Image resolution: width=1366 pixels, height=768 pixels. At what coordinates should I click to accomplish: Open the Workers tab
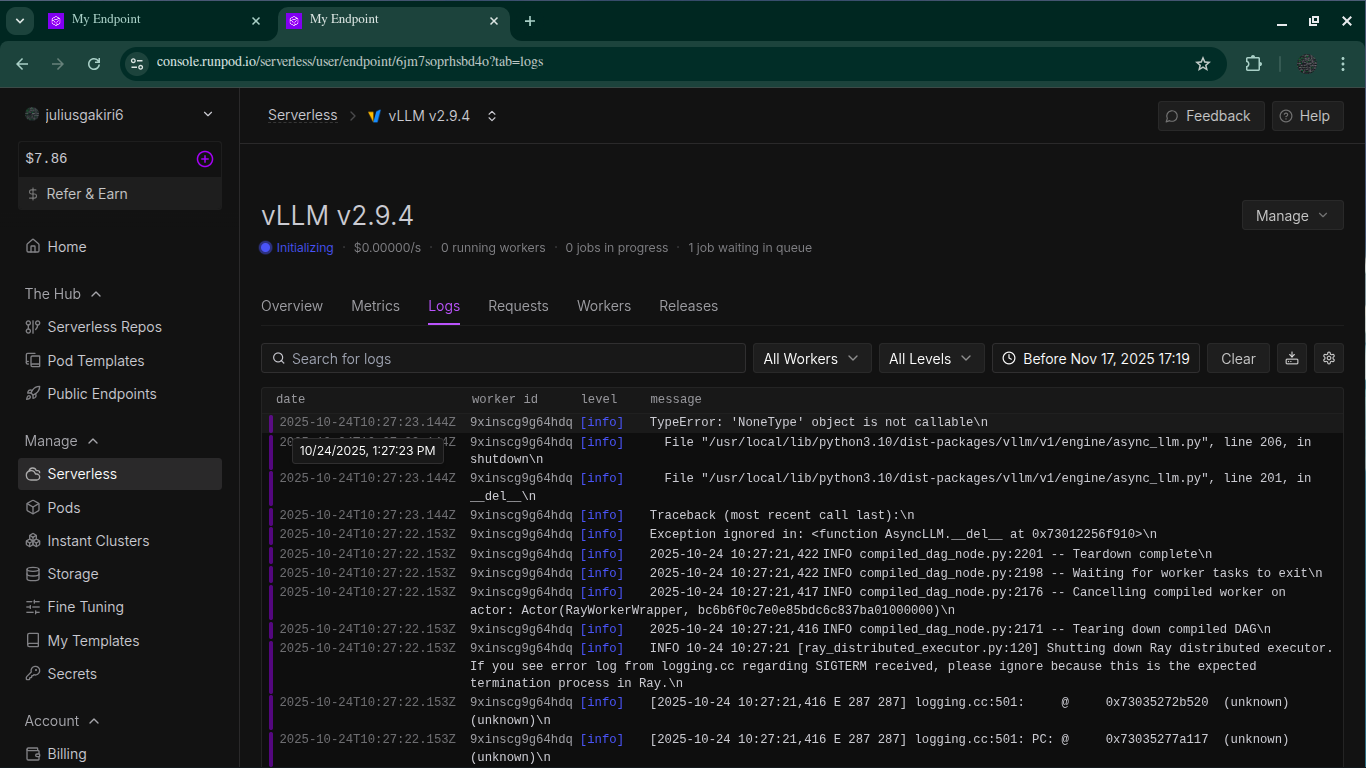603,306
